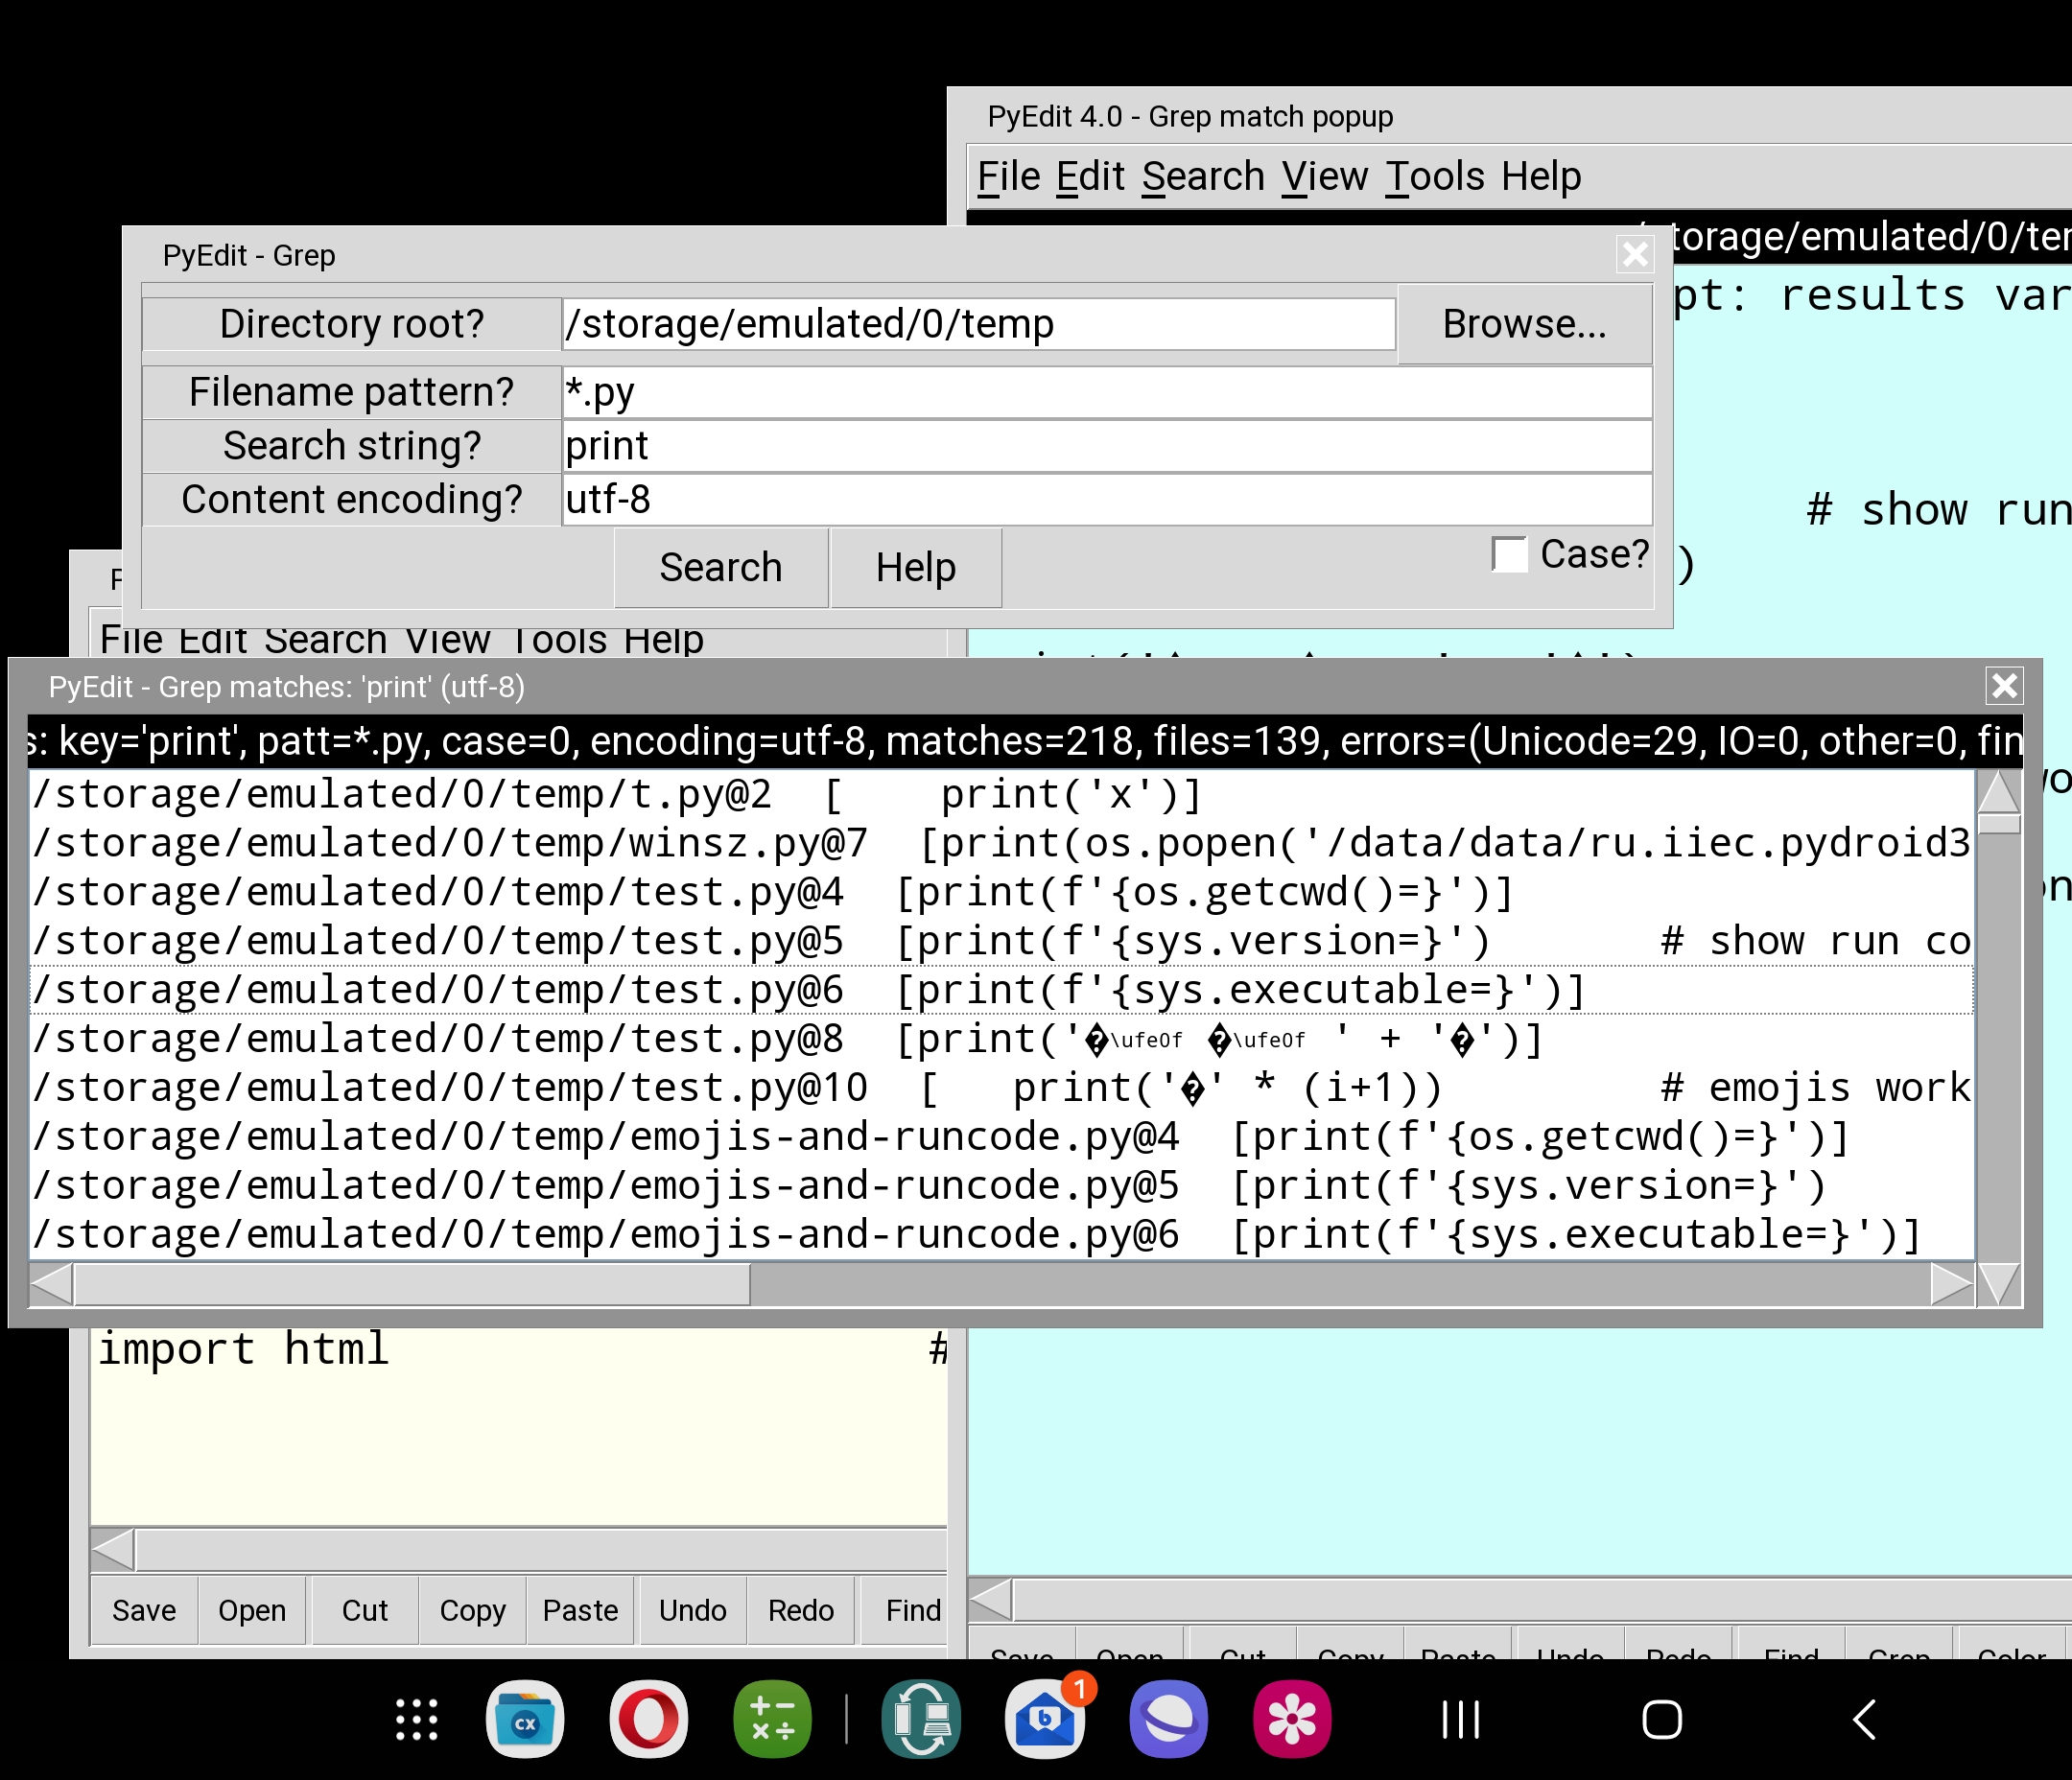Close the Grep matches window
Image resolution: width=2072 pixels, height=1780 pixels.
pyautogui.click(x=2004, y=686)
